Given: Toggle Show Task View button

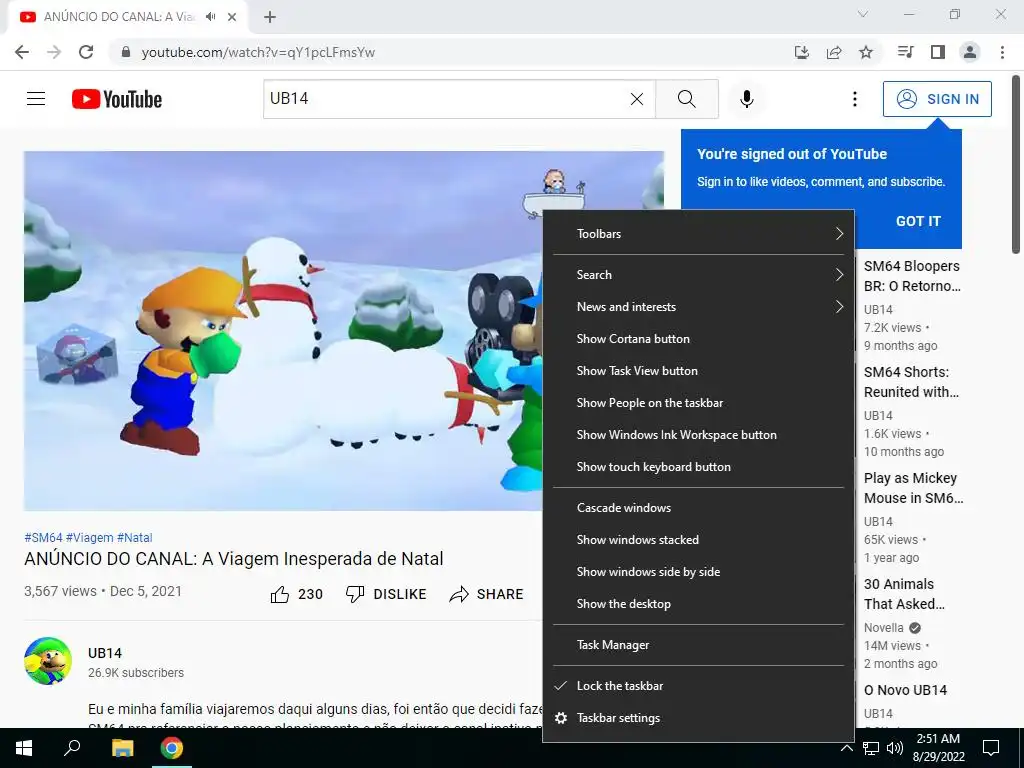Looking at the screenshot, I should pos(698,371).
